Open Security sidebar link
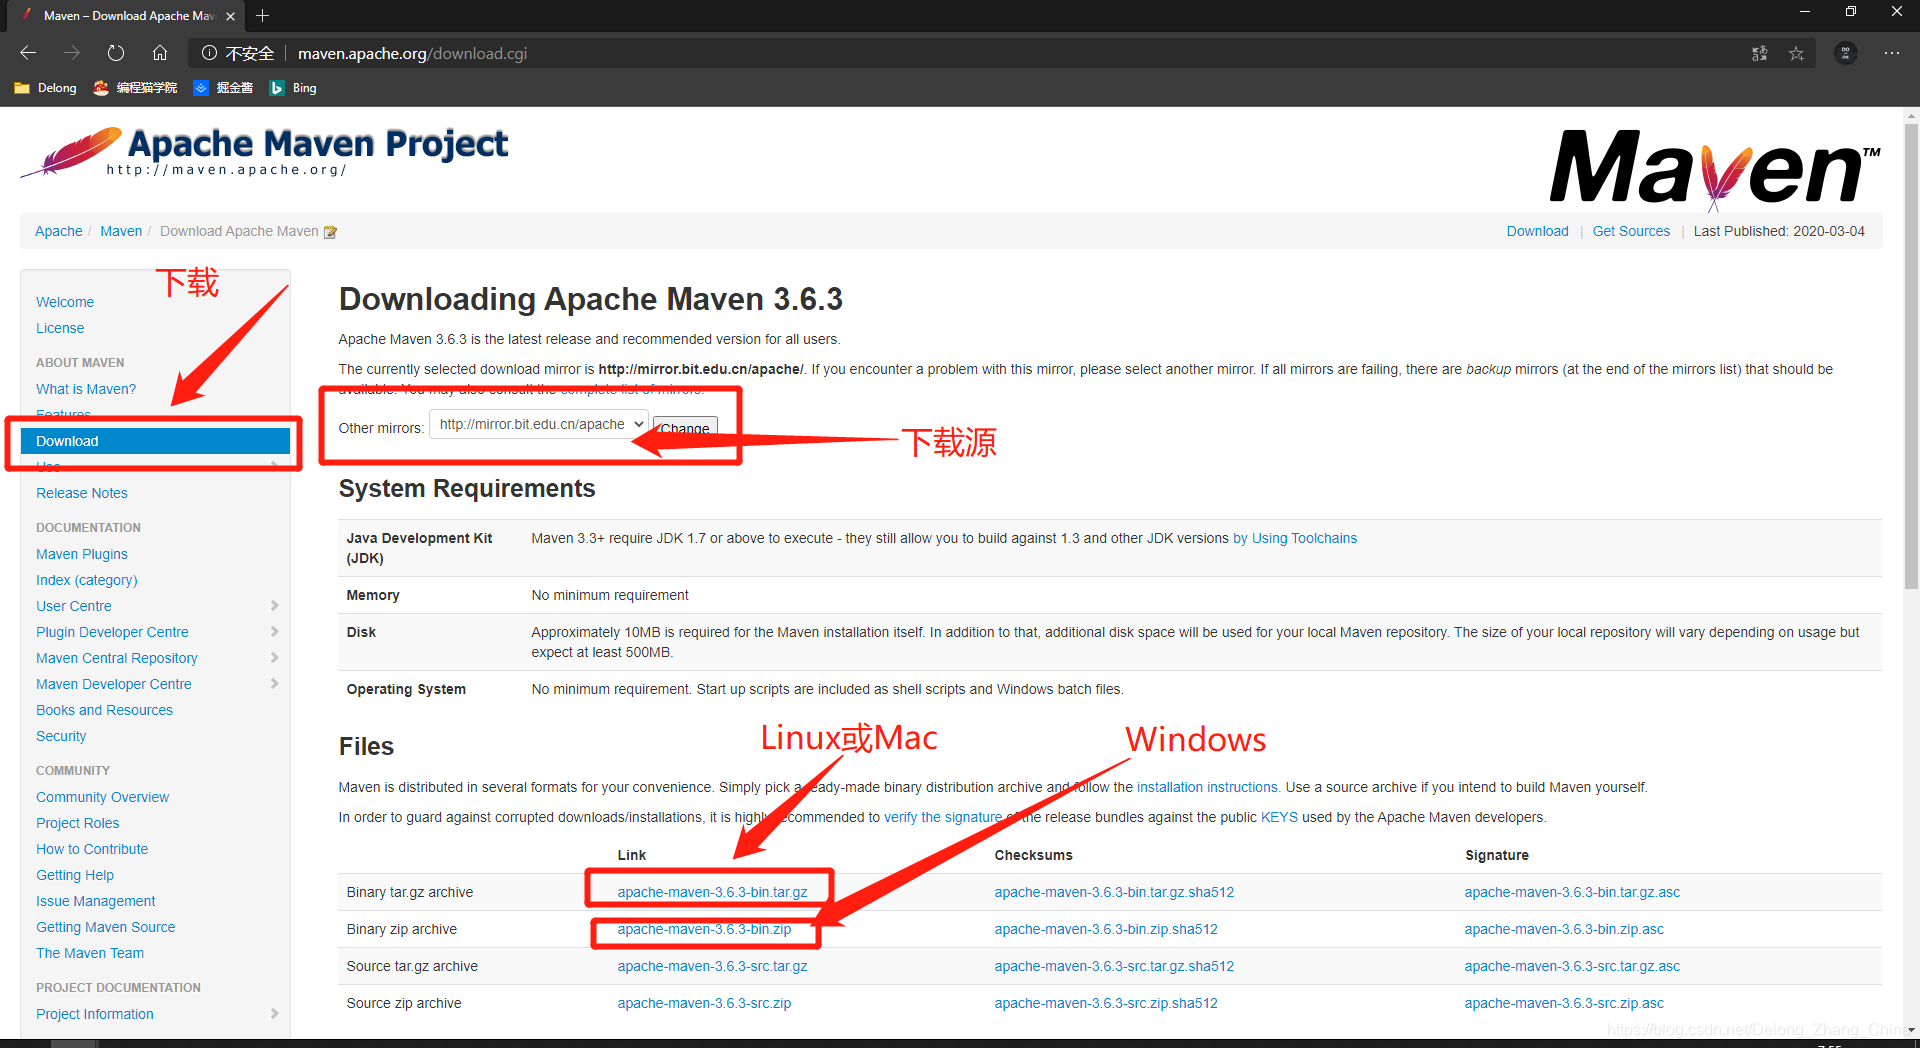The image size is (1920, 1048). [61, 736]
